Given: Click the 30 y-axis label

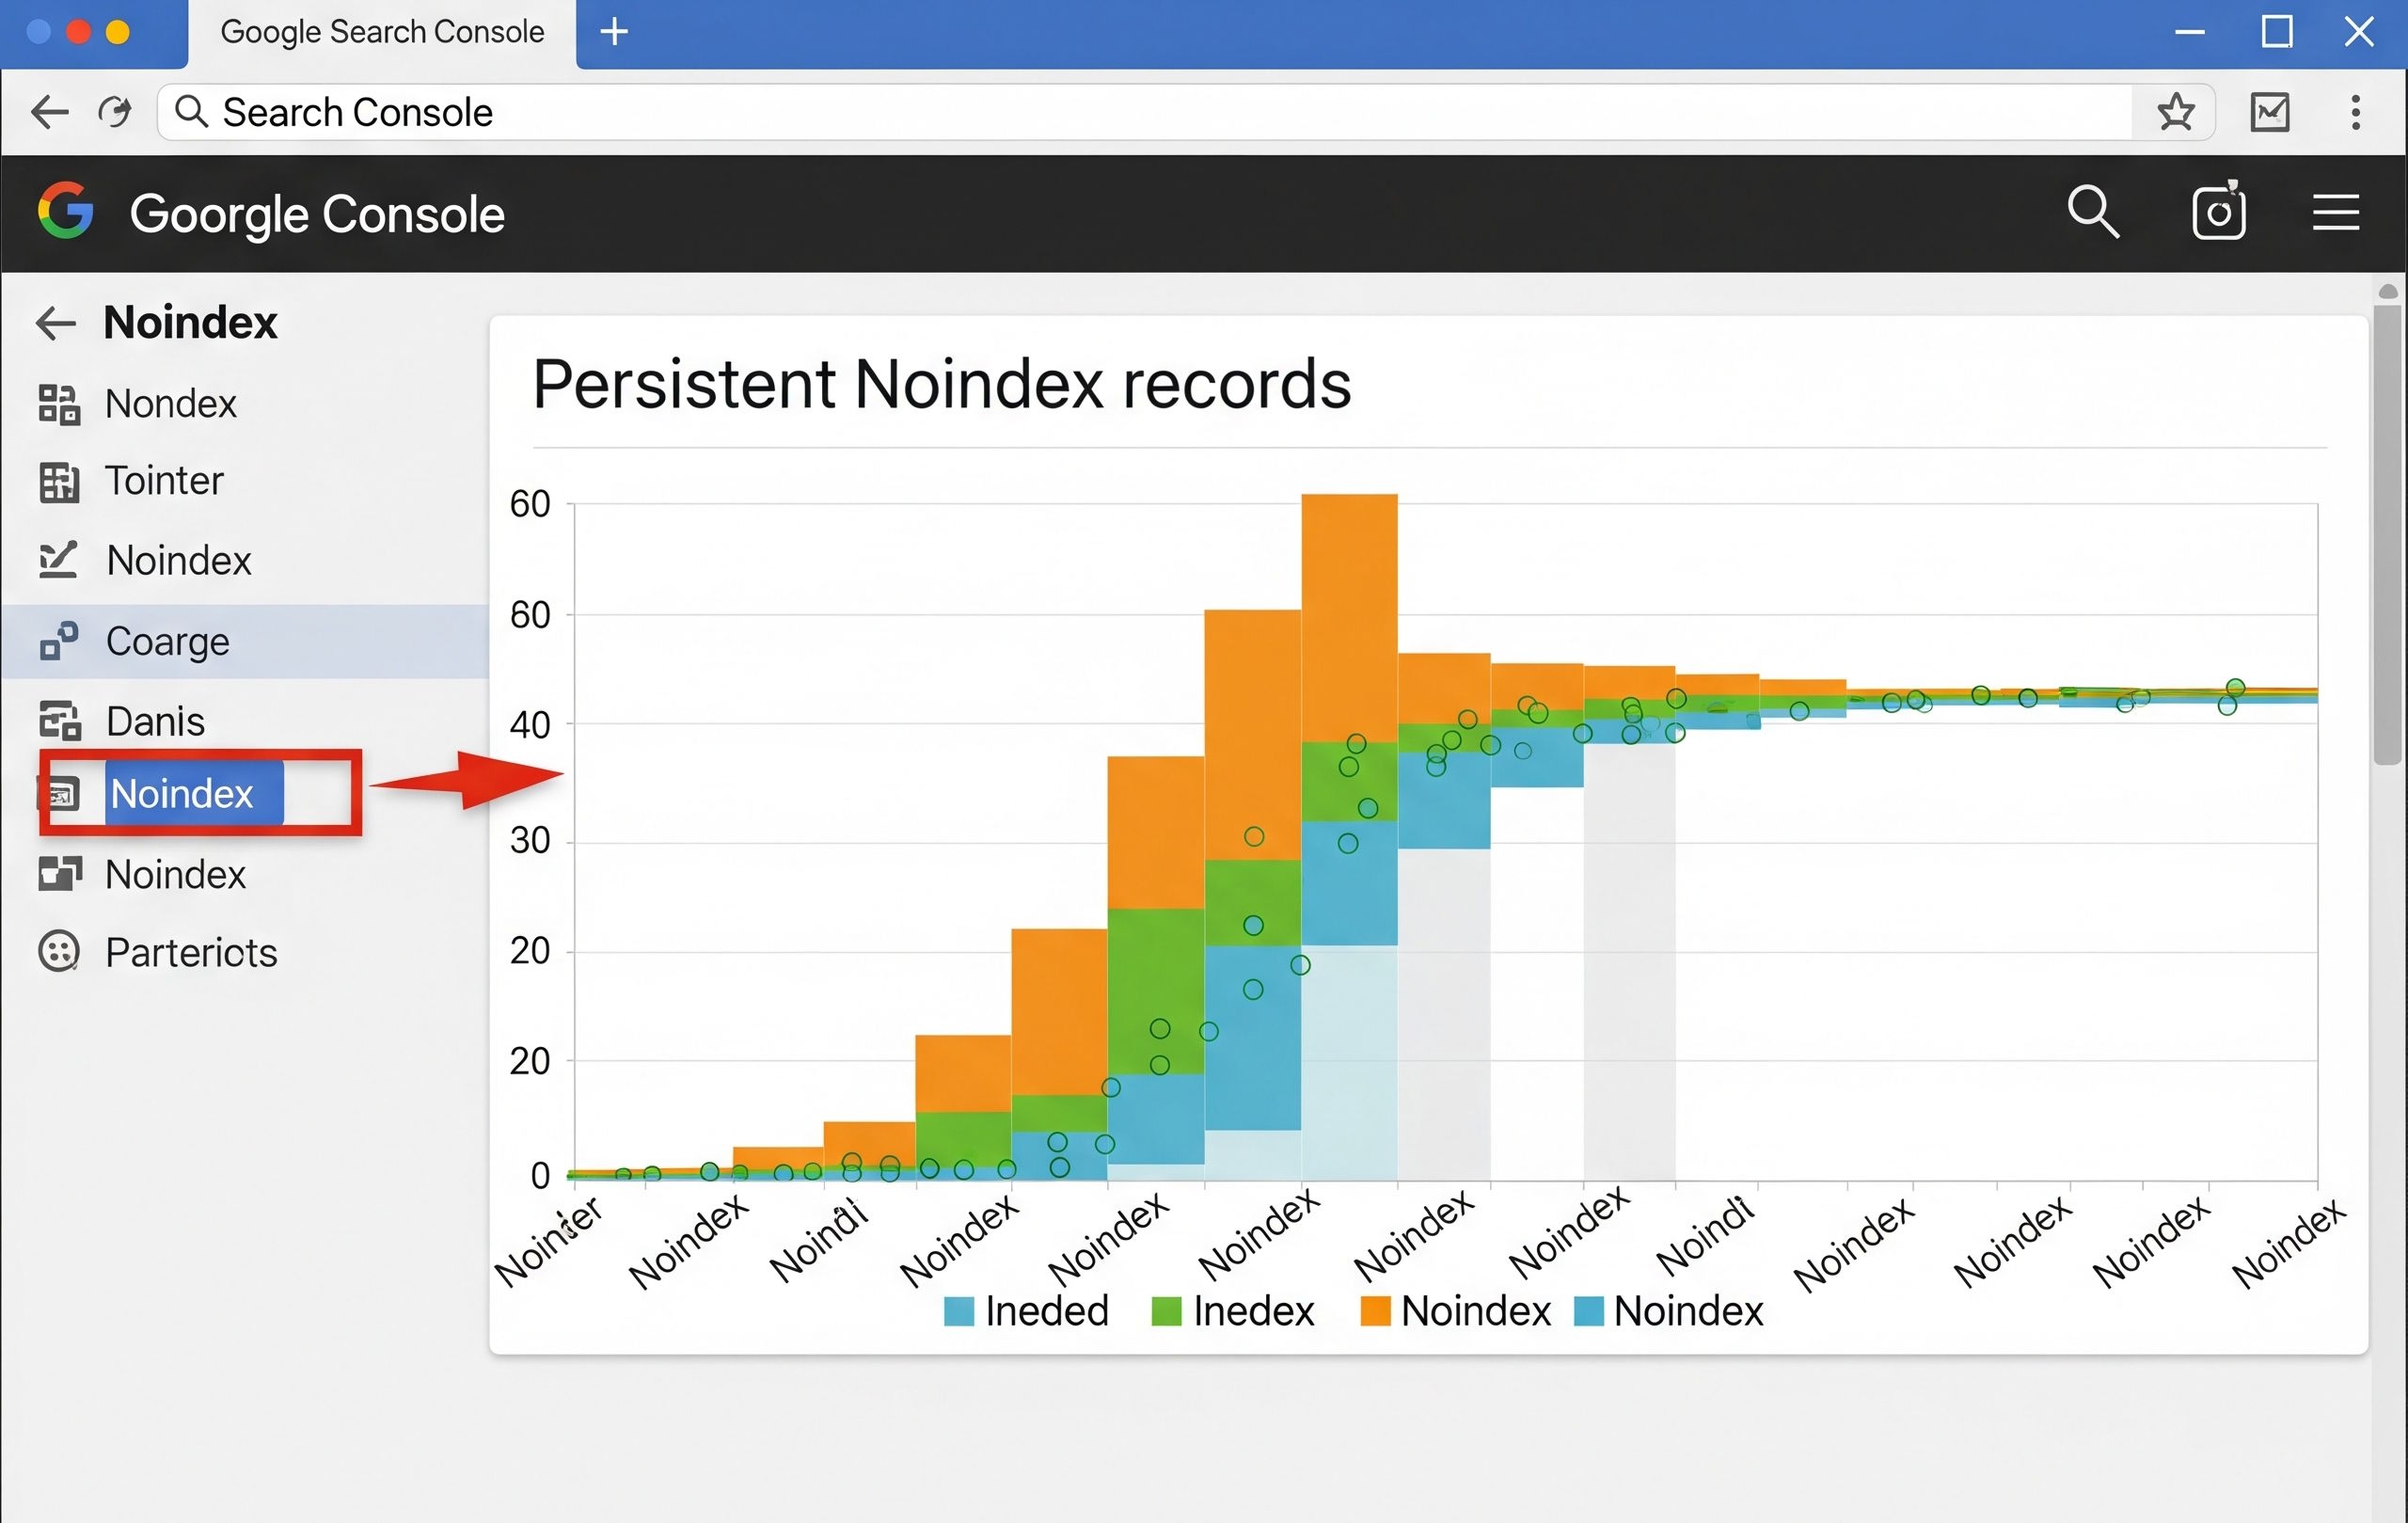Looking at the screenshot, I should tap(530, 840).
